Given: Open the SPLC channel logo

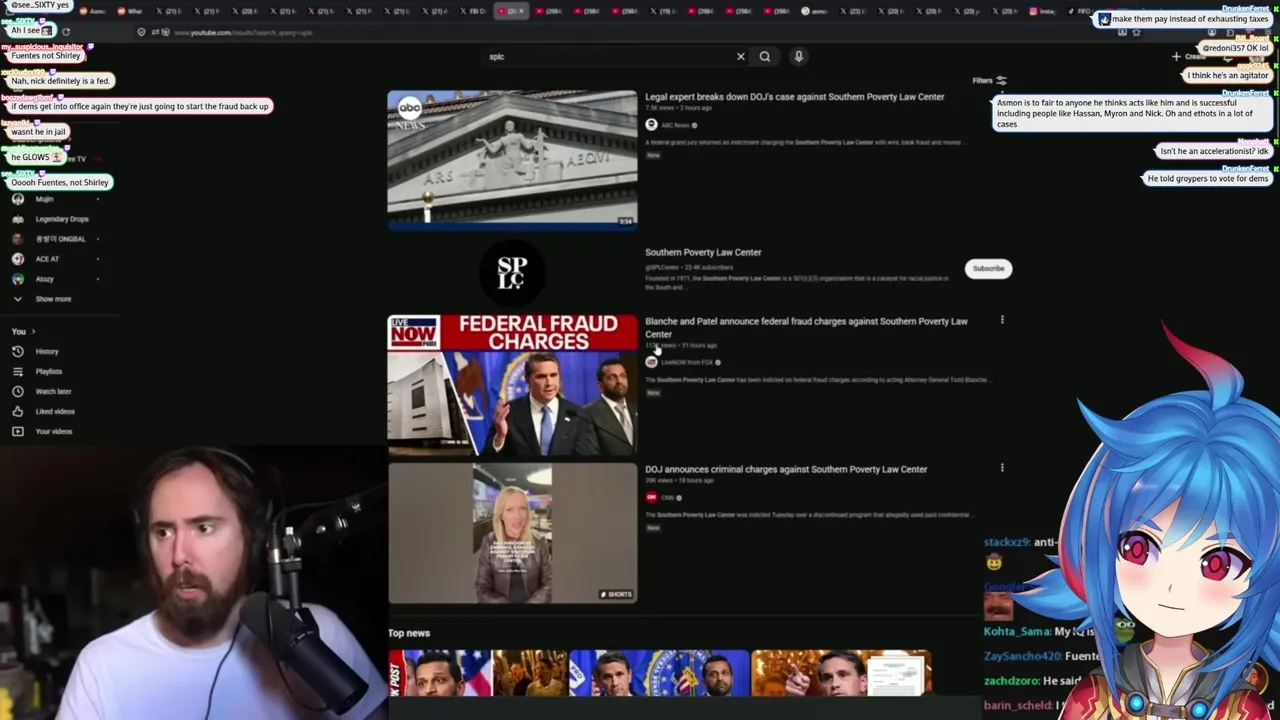Looking at the screenshot, I should pos(512,271).
